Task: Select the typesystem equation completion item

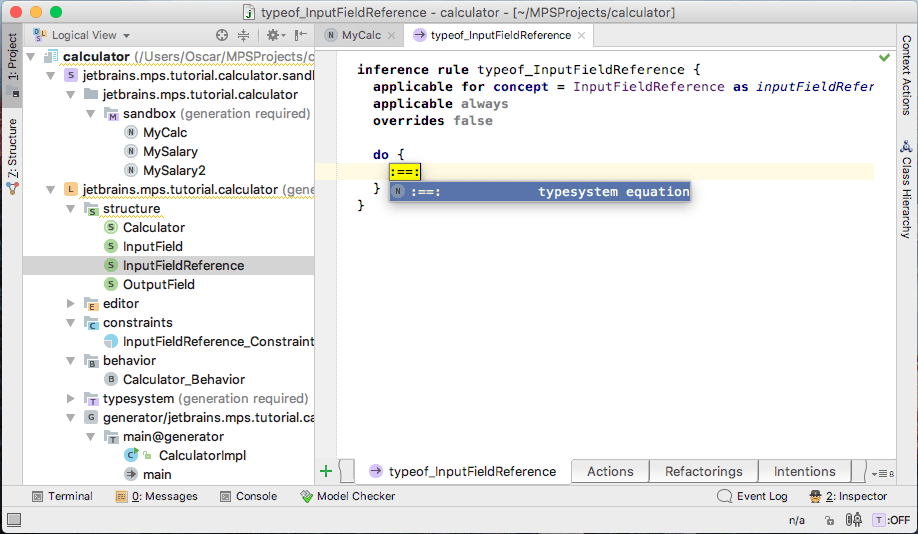Action: [x=540, y=191]
